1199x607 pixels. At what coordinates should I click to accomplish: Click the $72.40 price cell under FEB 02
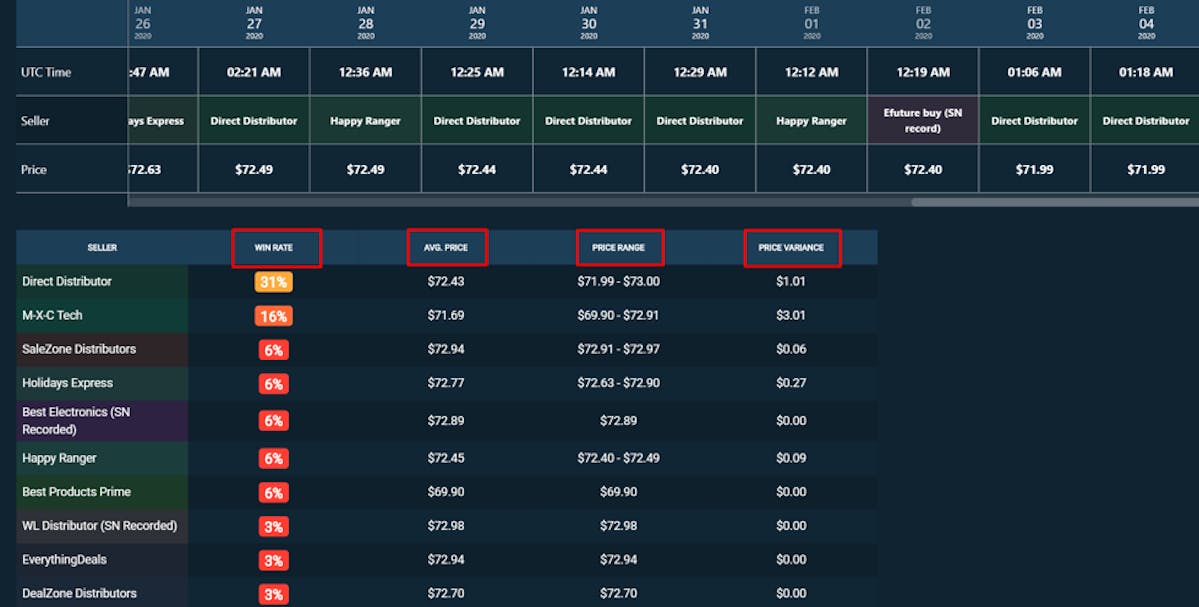(x=923, y=170)
